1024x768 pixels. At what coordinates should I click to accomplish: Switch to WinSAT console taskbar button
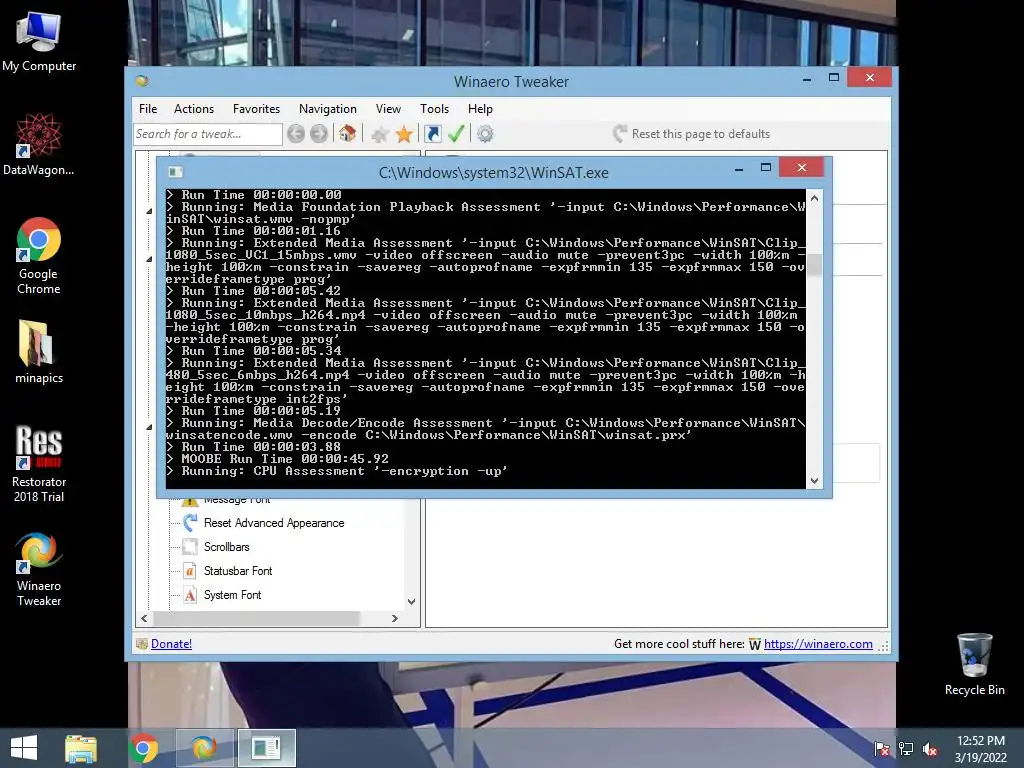[266, 748]
